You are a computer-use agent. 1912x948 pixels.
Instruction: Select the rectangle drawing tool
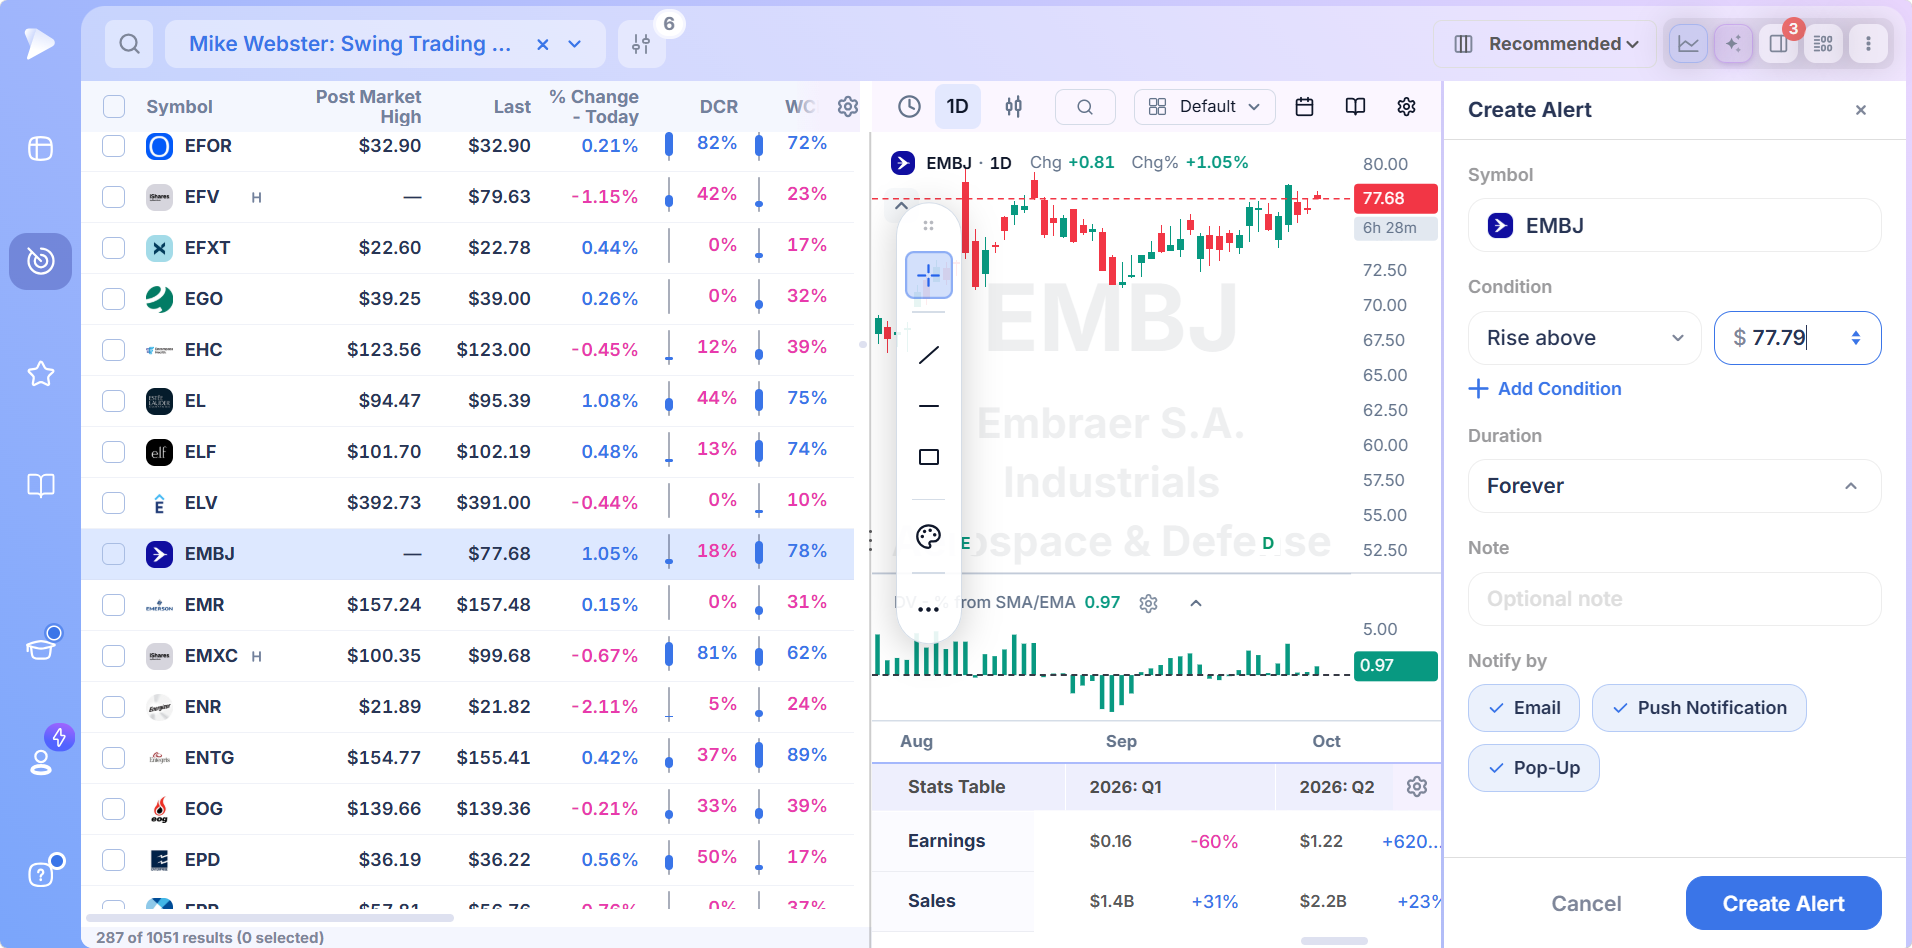point(929,457)
